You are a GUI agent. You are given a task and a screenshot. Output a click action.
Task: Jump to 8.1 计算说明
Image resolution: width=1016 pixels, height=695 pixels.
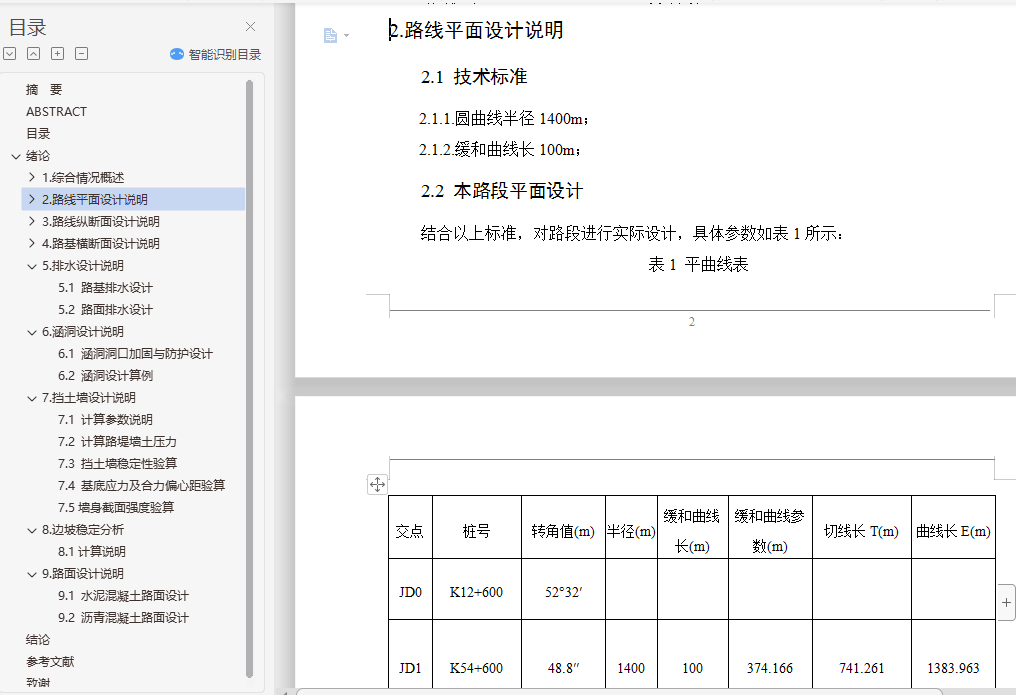pyautogui.click(x=91, y=552)
